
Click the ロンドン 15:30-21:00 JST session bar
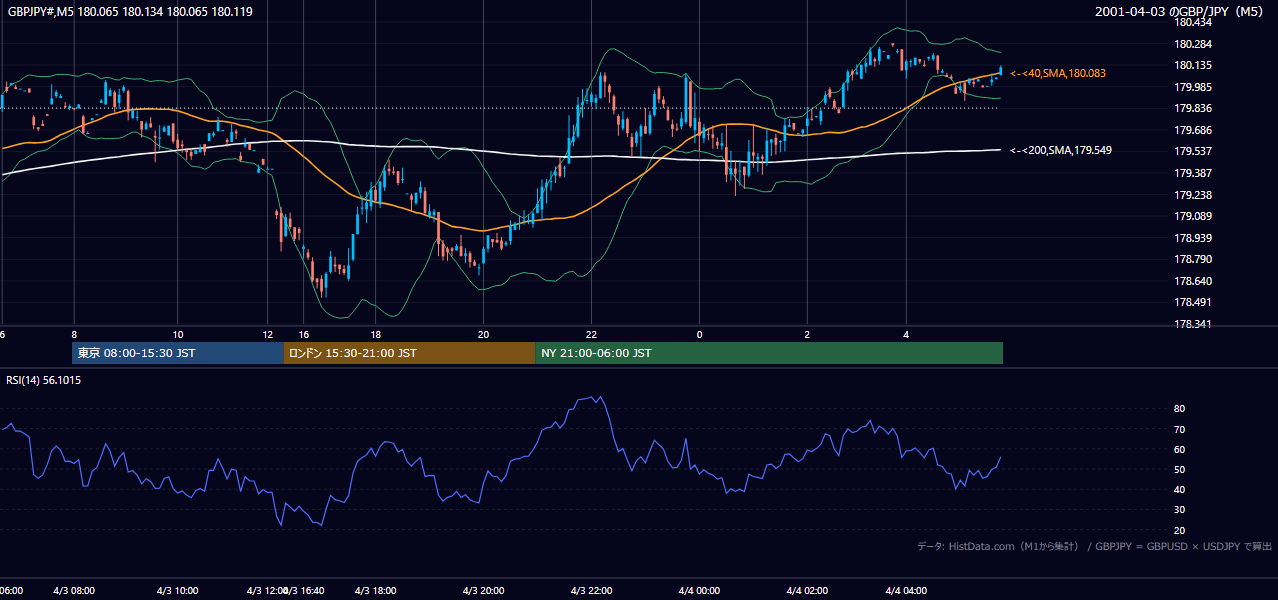pyautogui.click(x=410, y=353)
